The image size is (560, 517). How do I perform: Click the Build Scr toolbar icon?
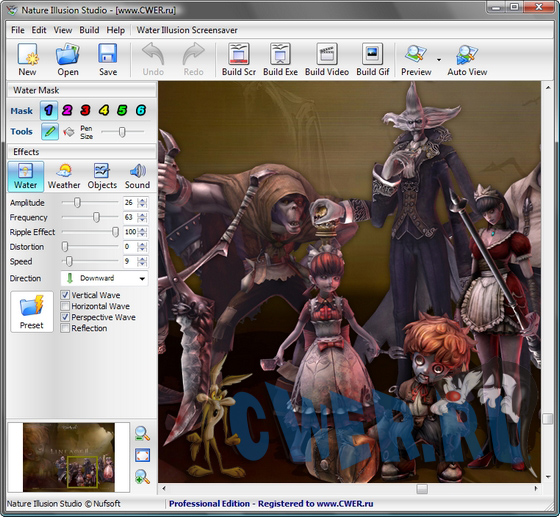[x=239, y=59]
